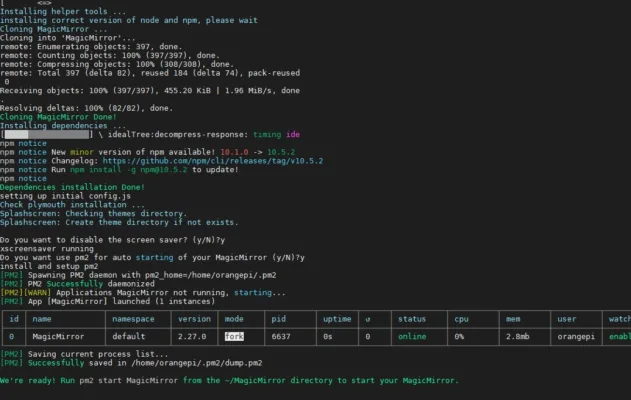Viewport: 631px width, 400px height.
Task: Select the highlighted 'fork' mode cell
Action: [234, 336]
